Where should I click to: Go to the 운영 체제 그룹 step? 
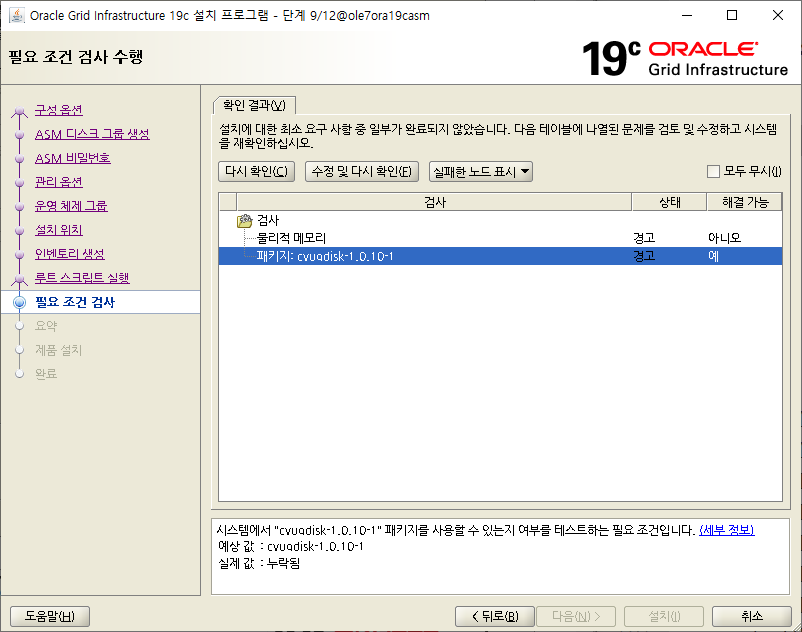tap(71, 206)
